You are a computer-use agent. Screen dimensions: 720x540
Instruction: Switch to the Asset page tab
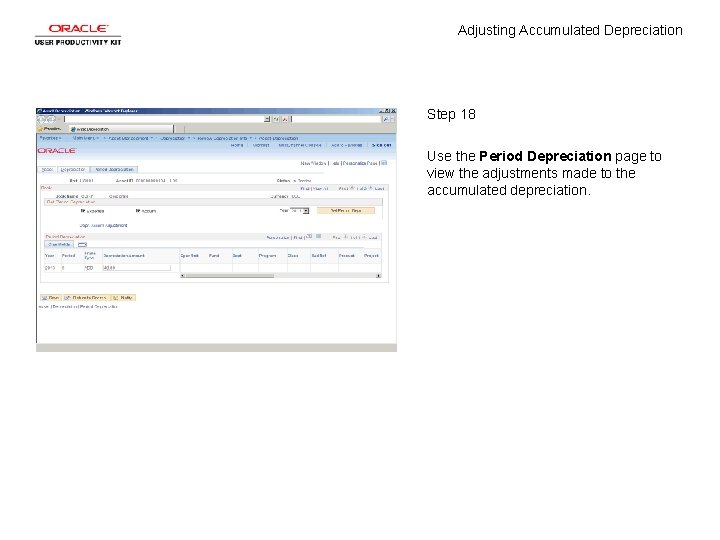pyautogui.click(x=47, y=169)
